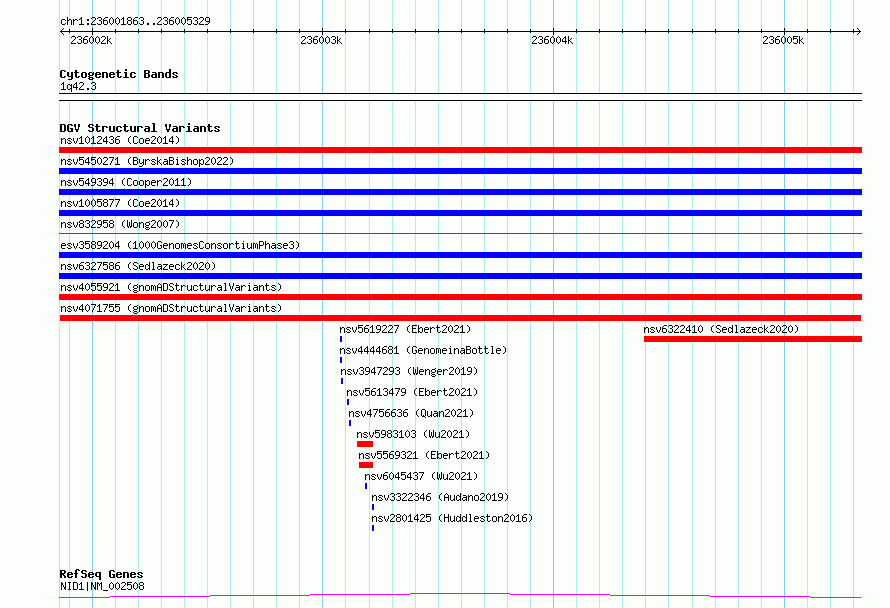
Task: Click nsv3947293 (Wenger2019) label
Action: (x=409, y=371)
